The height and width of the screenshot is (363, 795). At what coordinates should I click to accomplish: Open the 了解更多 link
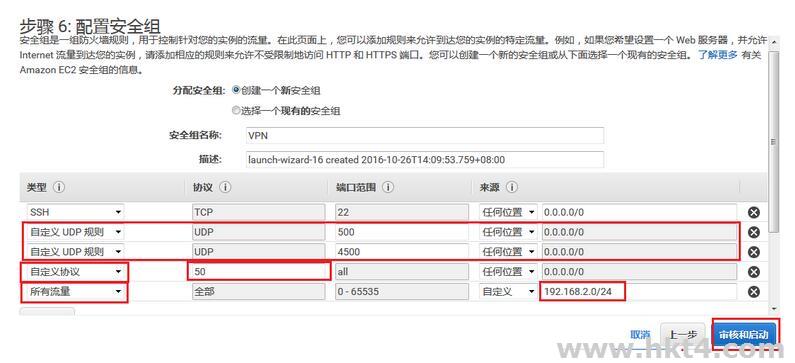pyautogui.click(x=717, y=55)
